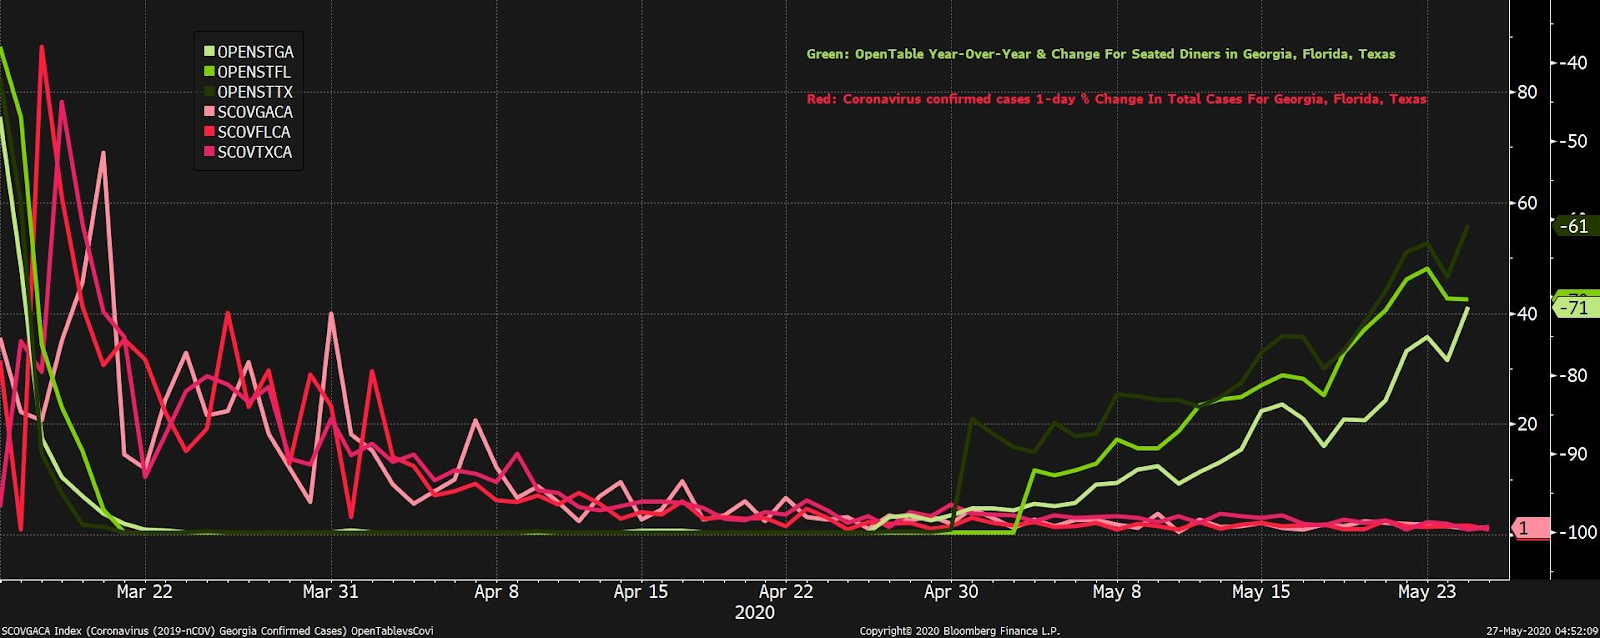Select the SCOVTXCA series label
This screenshot has width=1600, height=638.
click(x=255, y=152)
